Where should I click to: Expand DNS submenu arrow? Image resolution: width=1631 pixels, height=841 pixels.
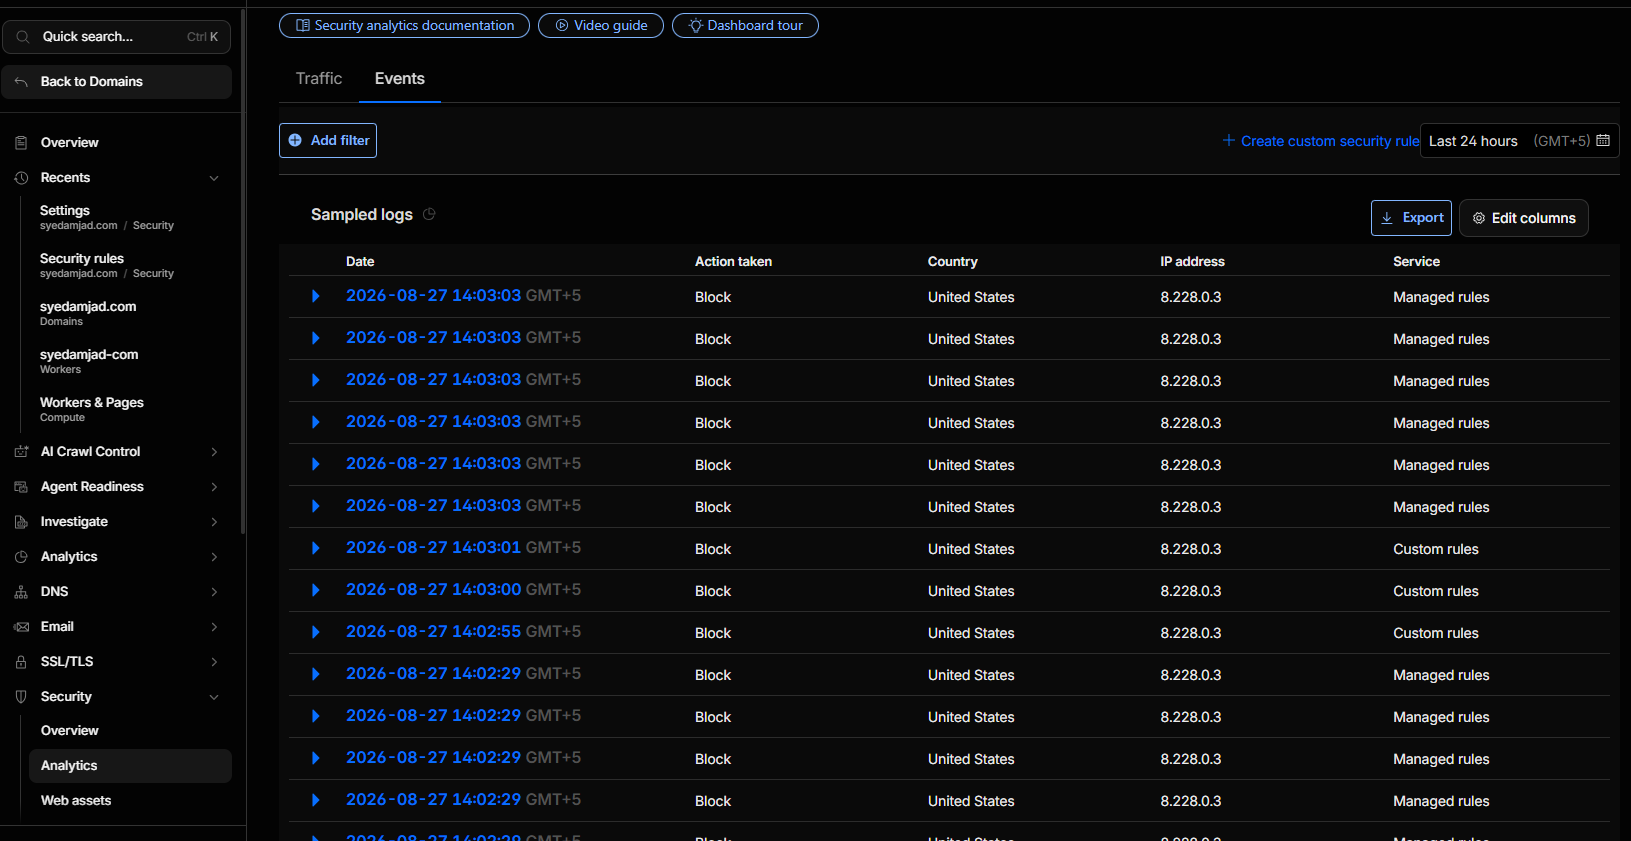coord(214,592)
